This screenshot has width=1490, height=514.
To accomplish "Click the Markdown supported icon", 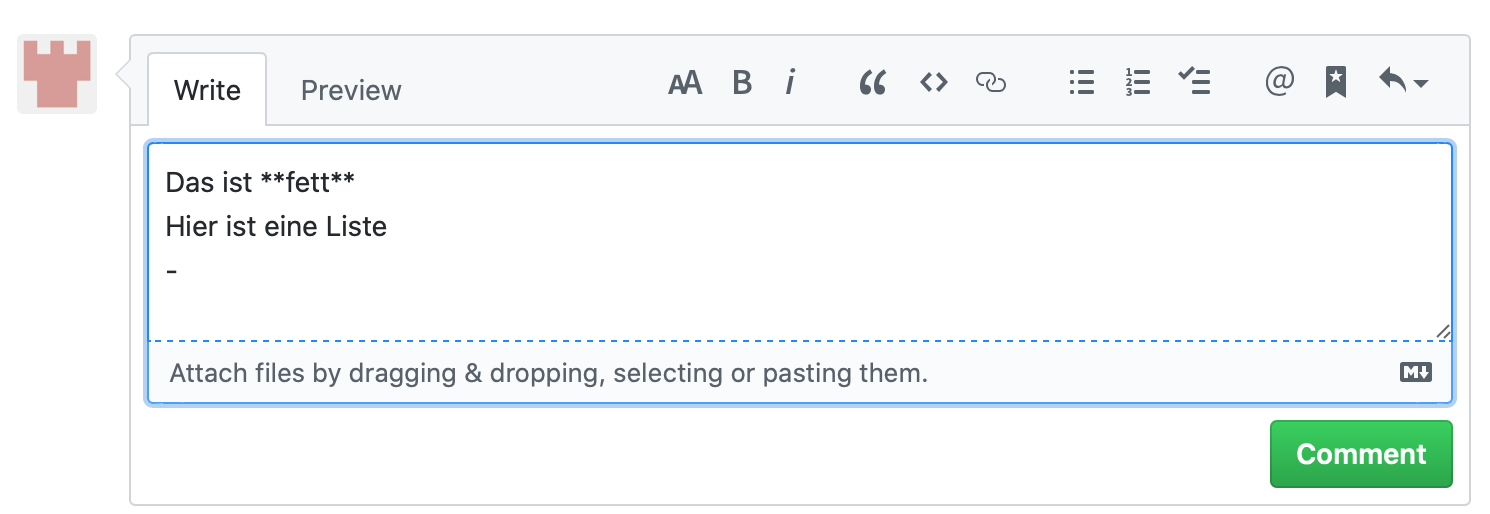I will pos(1416,373).
